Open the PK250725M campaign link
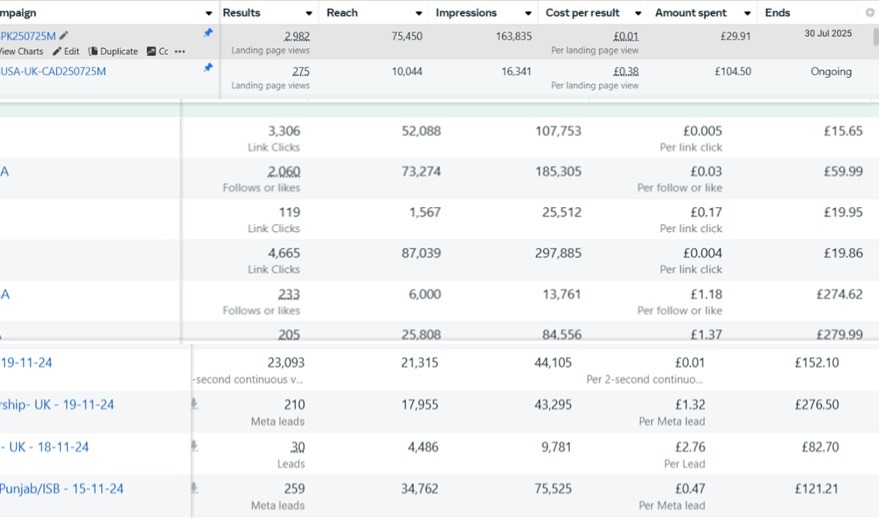 [28, 36]
